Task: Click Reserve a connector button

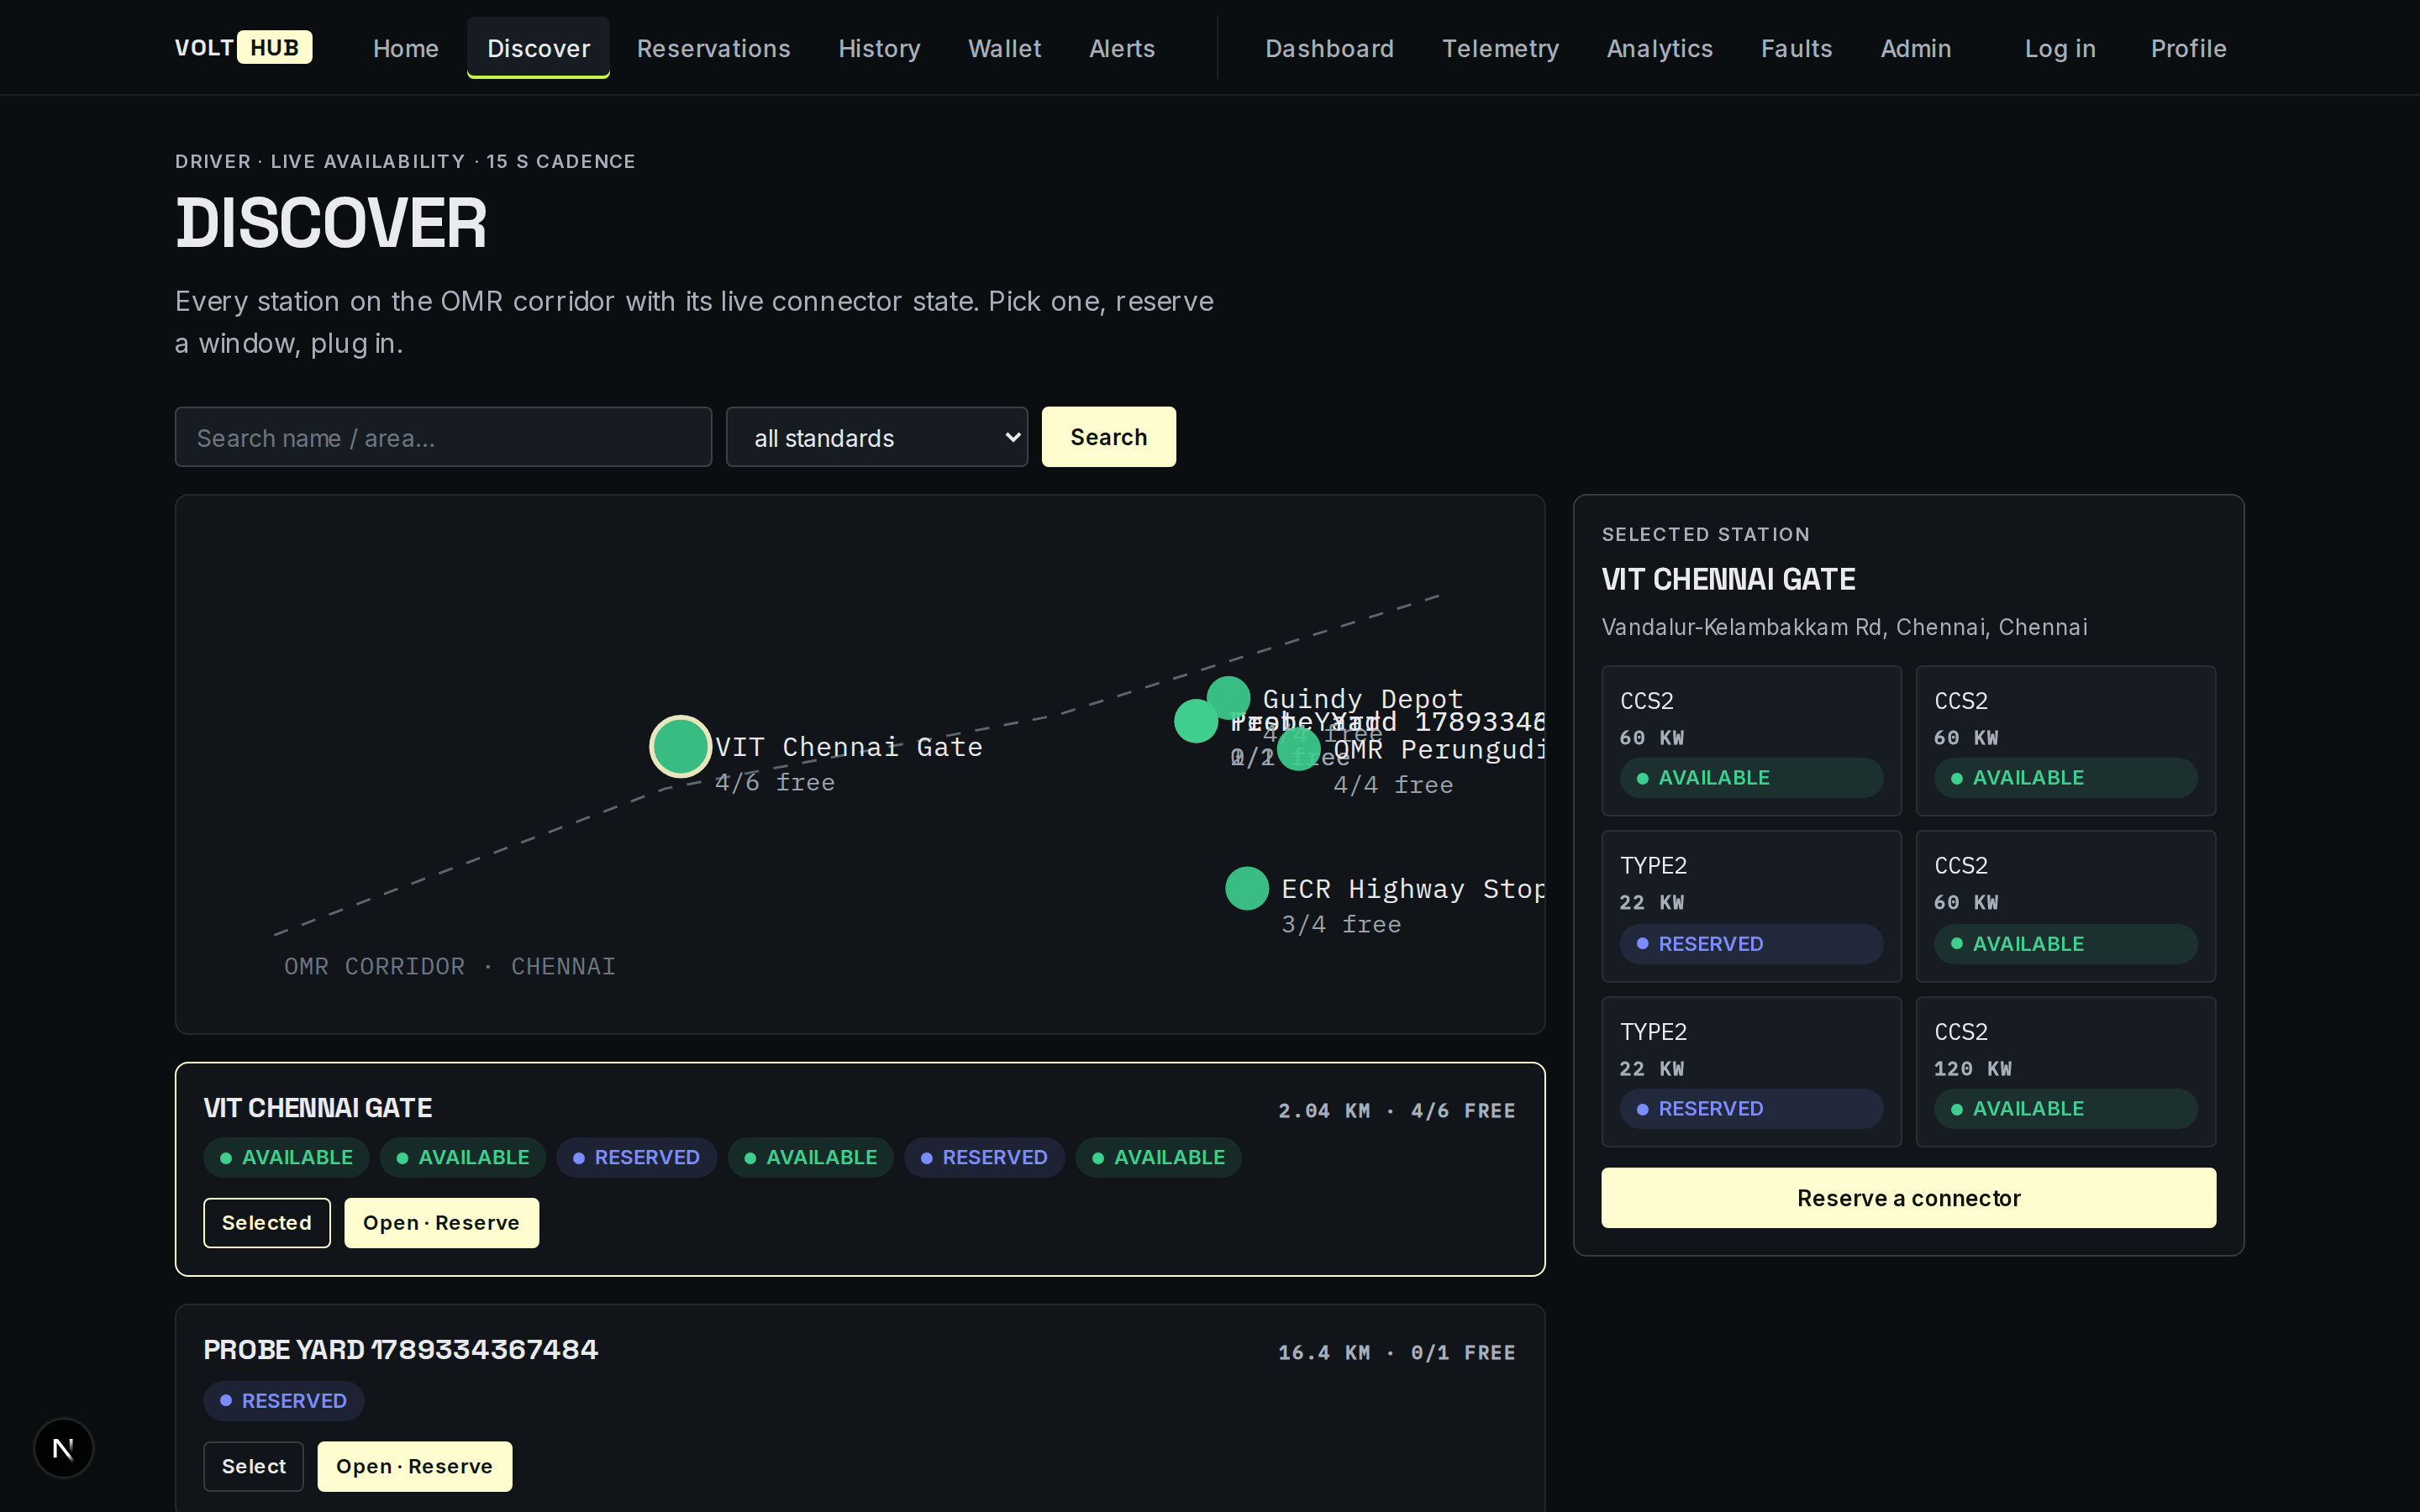Action: point(1908,1197)
